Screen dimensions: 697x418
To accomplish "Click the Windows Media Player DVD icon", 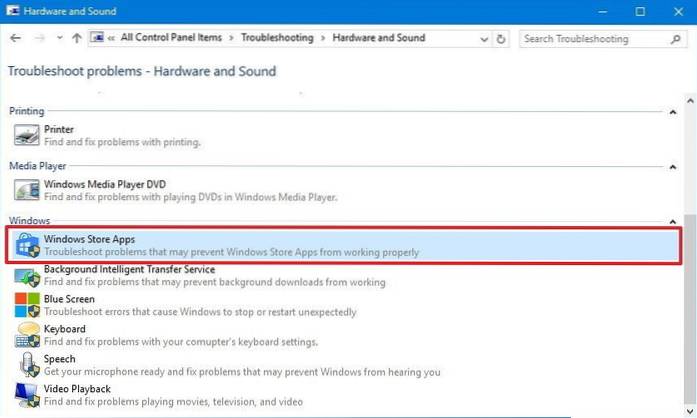I will click(25, 190).
